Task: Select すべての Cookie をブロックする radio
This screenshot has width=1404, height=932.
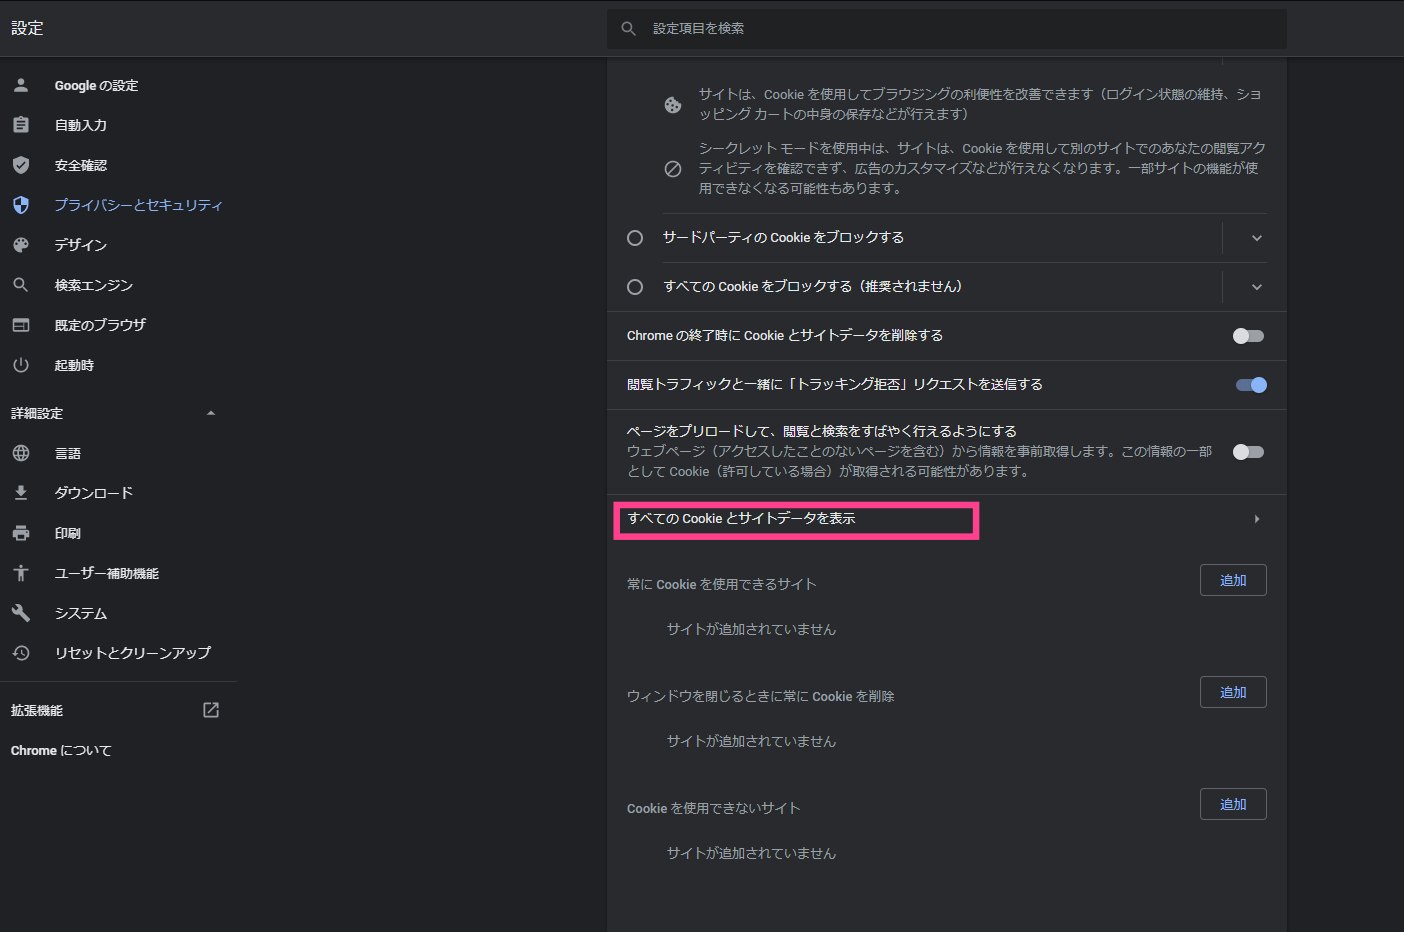Action: (x=635, y=287)
